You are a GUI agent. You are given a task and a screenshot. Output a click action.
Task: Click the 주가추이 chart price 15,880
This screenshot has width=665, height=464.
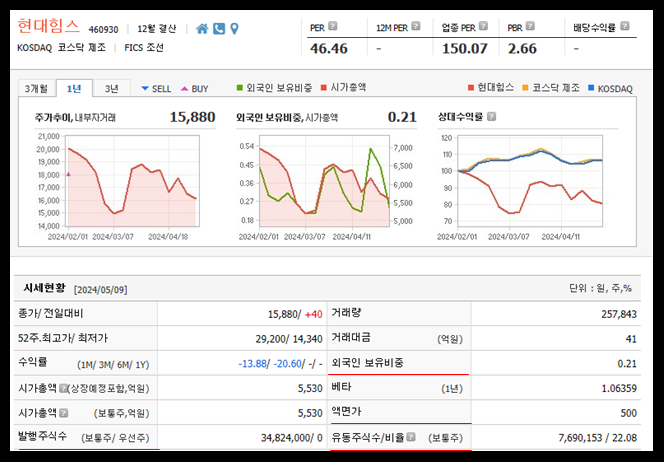[x=193, y=117]
